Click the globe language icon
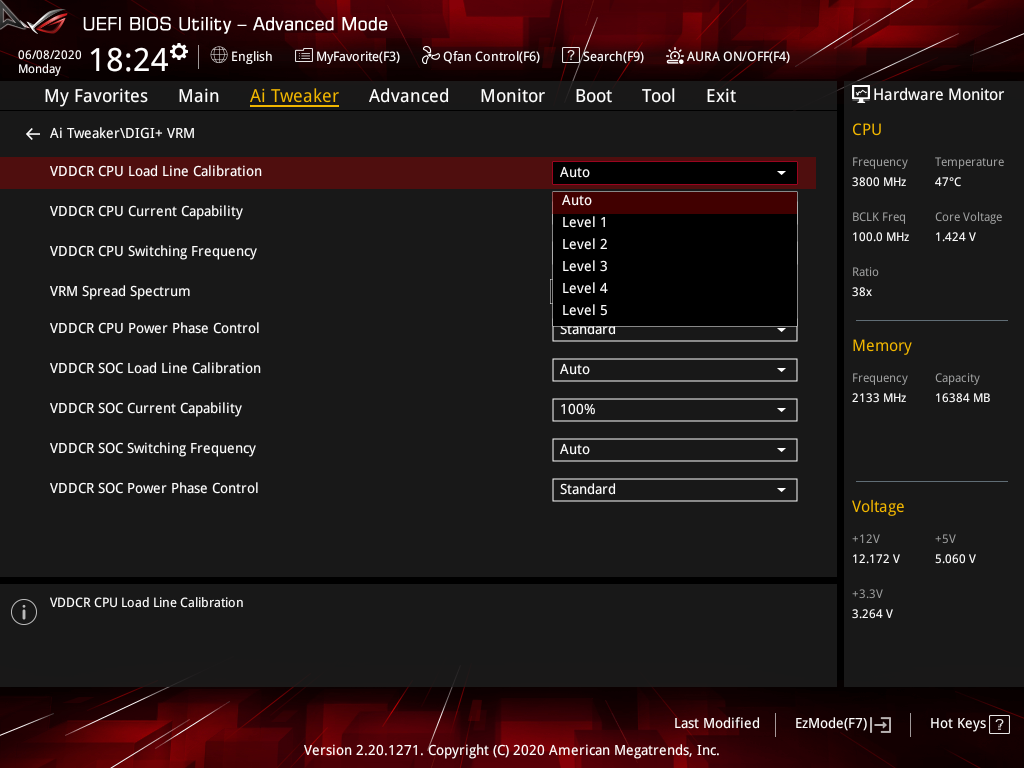The width and height of the screenshot is (1024, 768). click(219, 56)
